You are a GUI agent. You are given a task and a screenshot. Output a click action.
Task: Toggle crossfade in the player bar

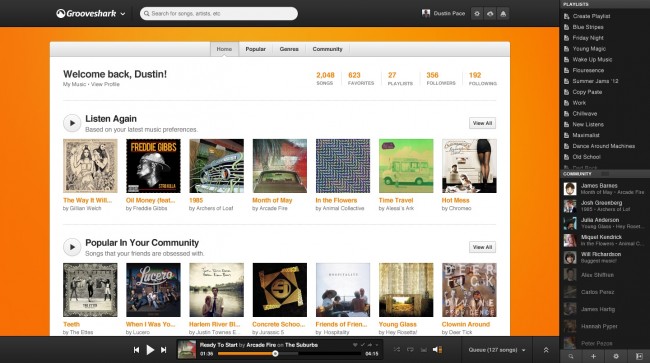(x=423, y=350)
